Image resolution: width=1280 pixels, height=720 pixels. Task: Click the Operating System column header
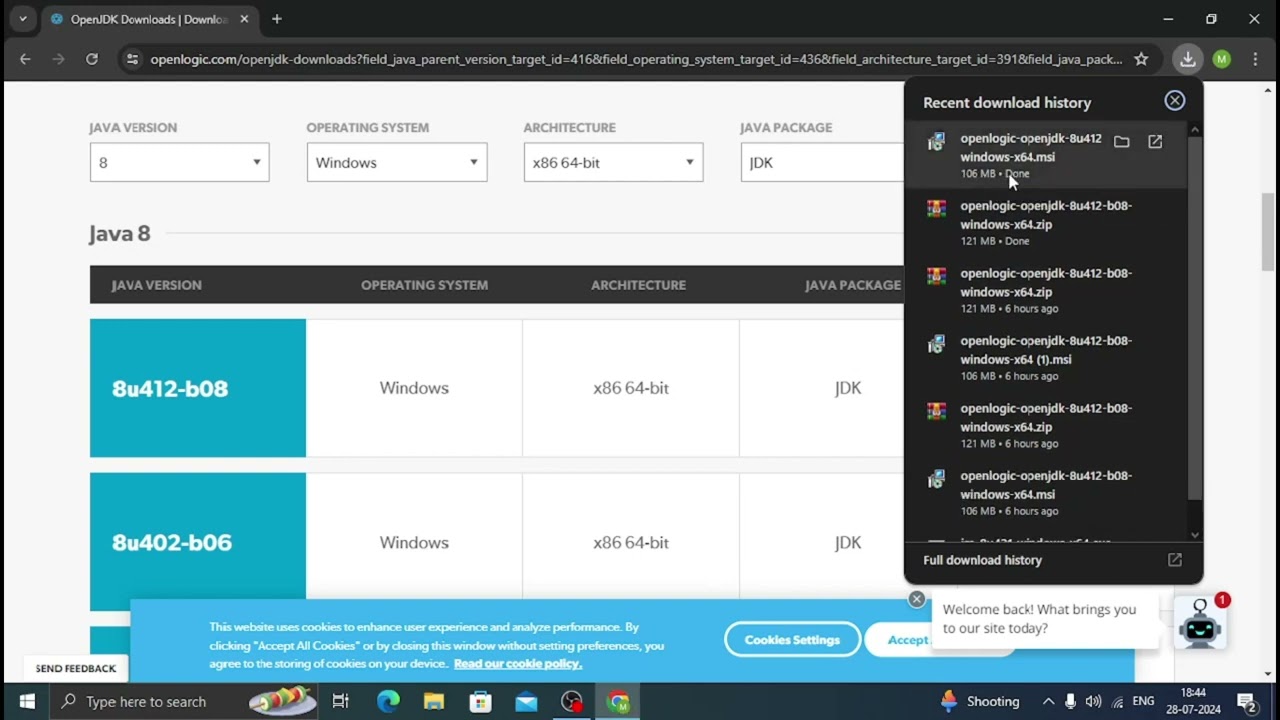point(424,285)
